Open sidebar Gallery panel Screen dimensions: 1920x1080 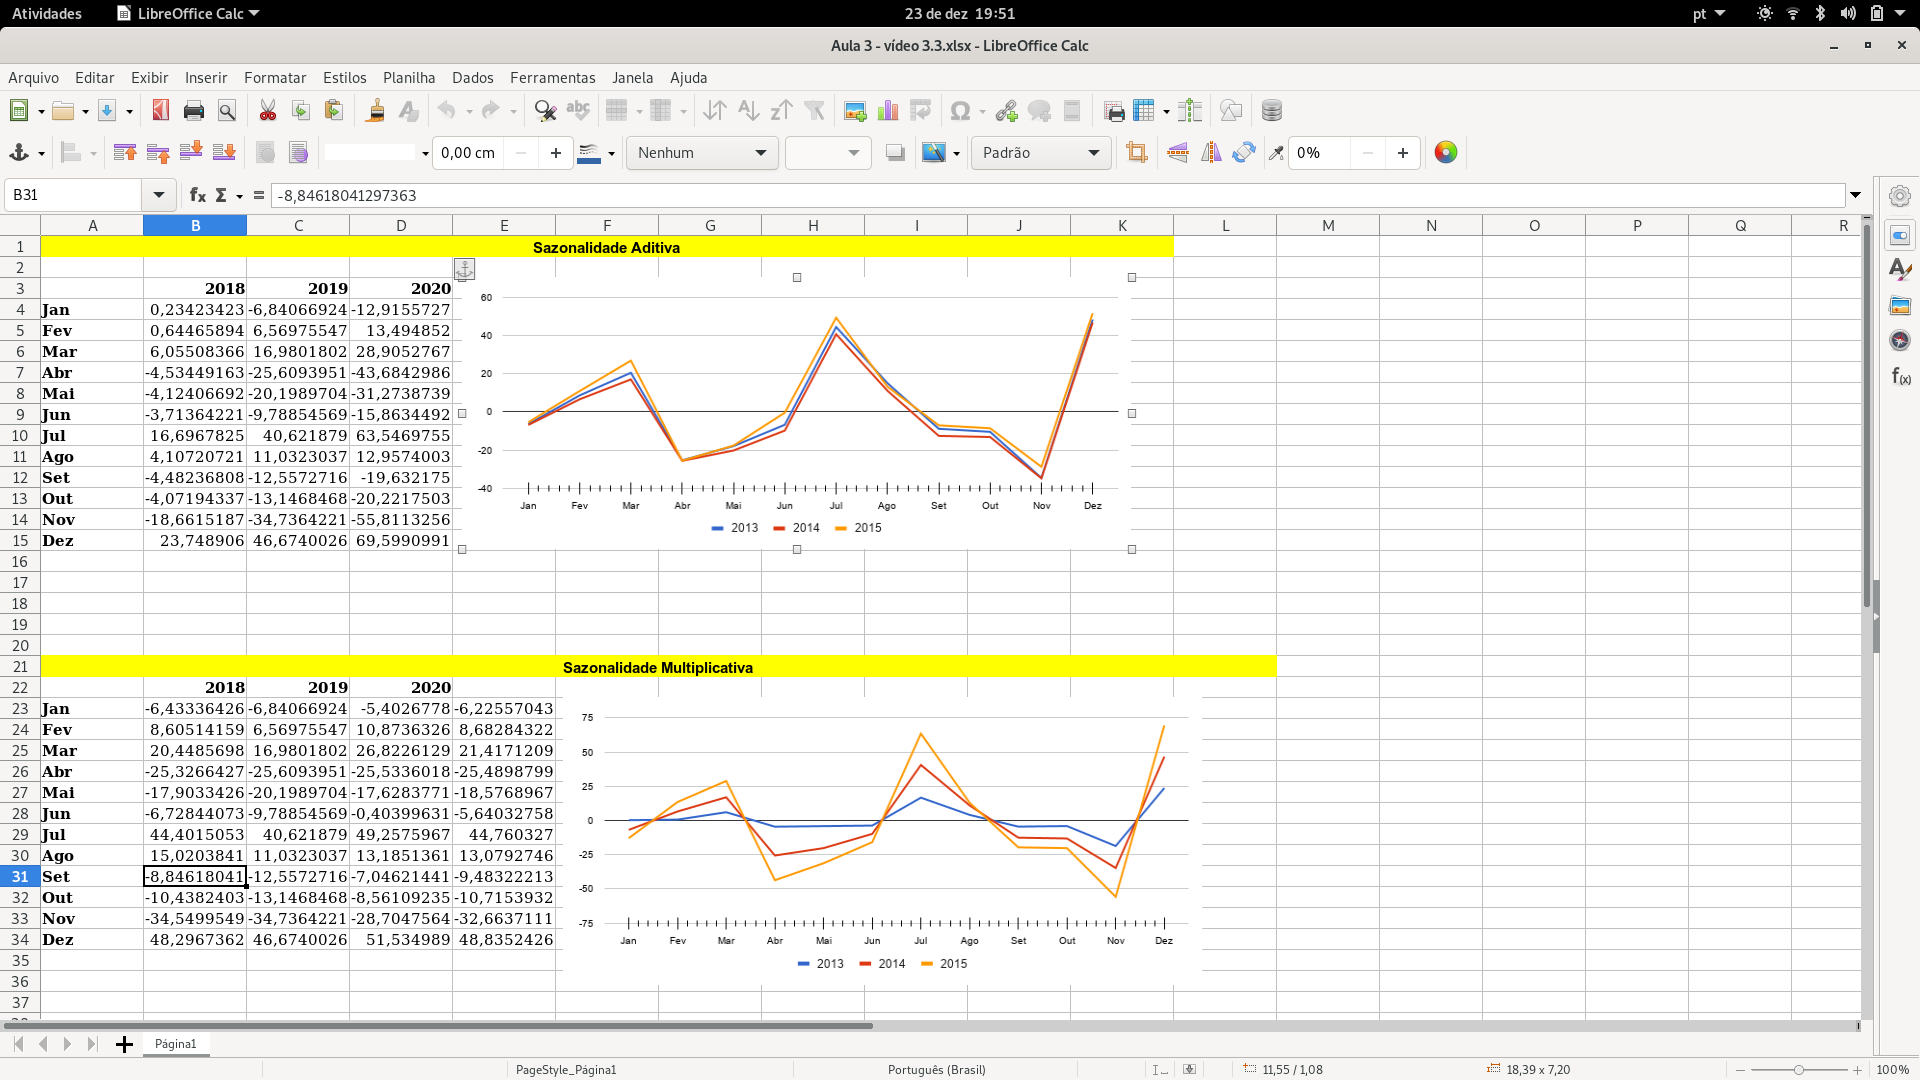[1900, 305]
